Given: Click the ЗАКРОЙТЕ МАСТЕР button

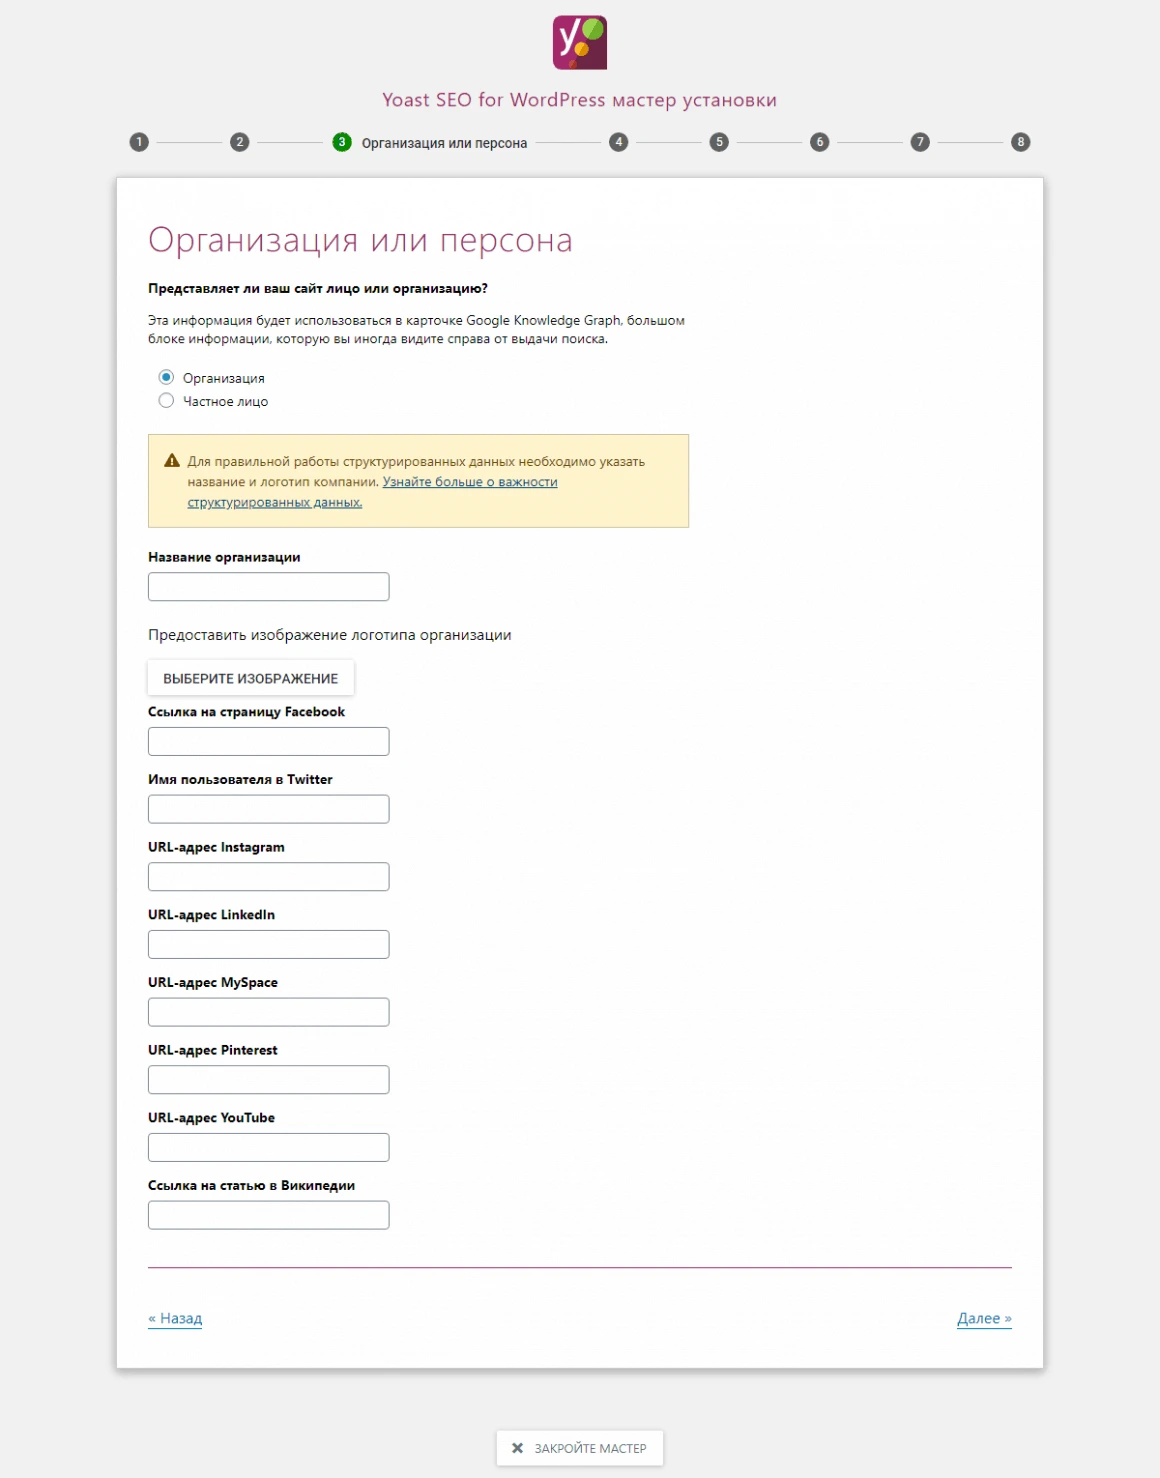Looking at the screenshot, I should [580, 1448].
